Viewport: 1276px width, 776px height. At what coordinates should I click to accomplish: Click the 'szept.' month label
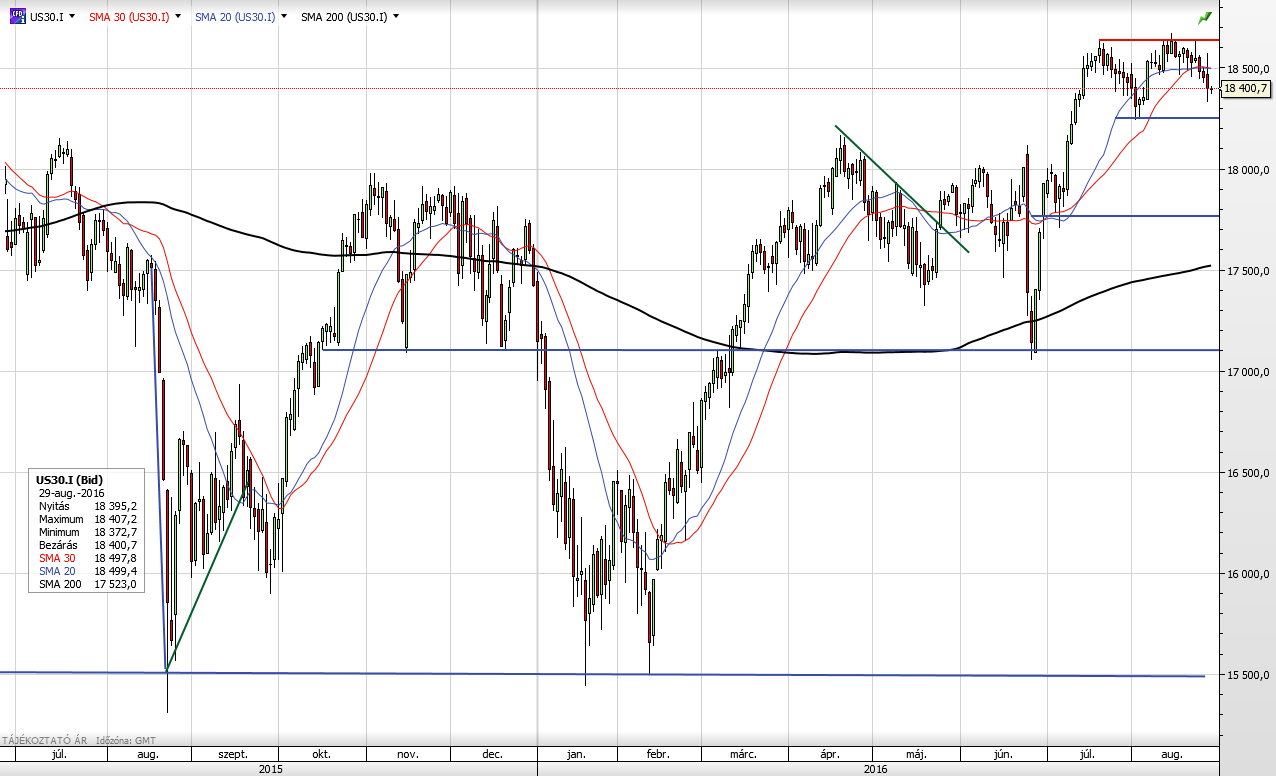[232, 754]
